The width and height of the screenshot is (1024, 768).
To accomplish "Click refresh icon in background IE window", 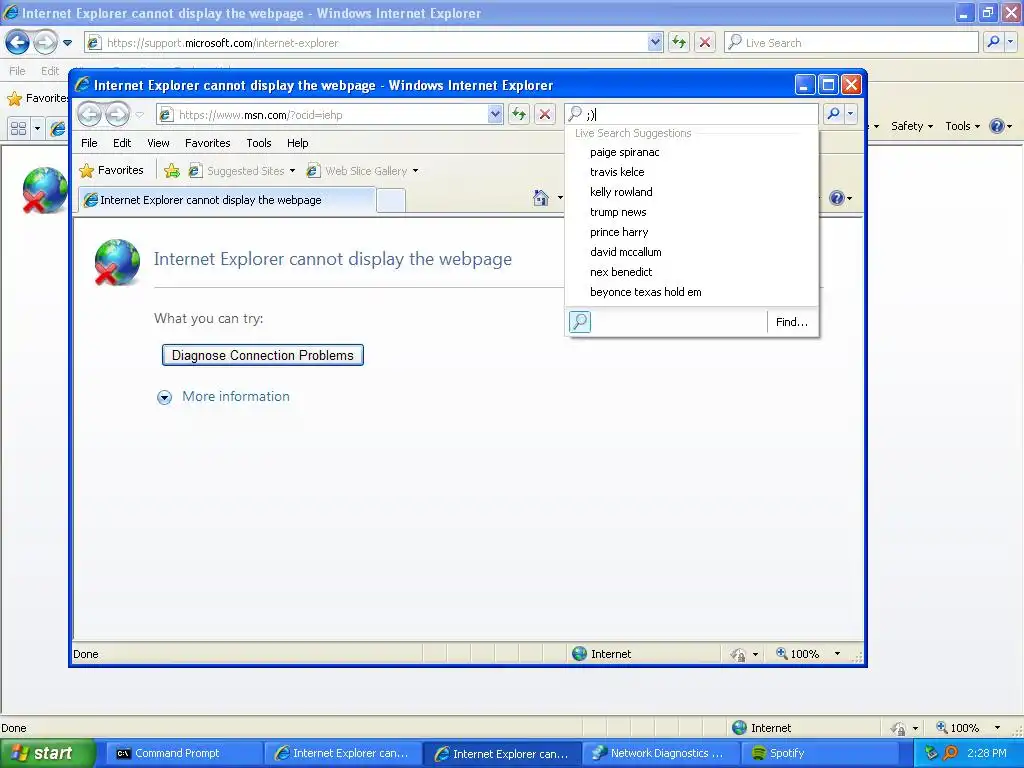I will click(679, 43).
